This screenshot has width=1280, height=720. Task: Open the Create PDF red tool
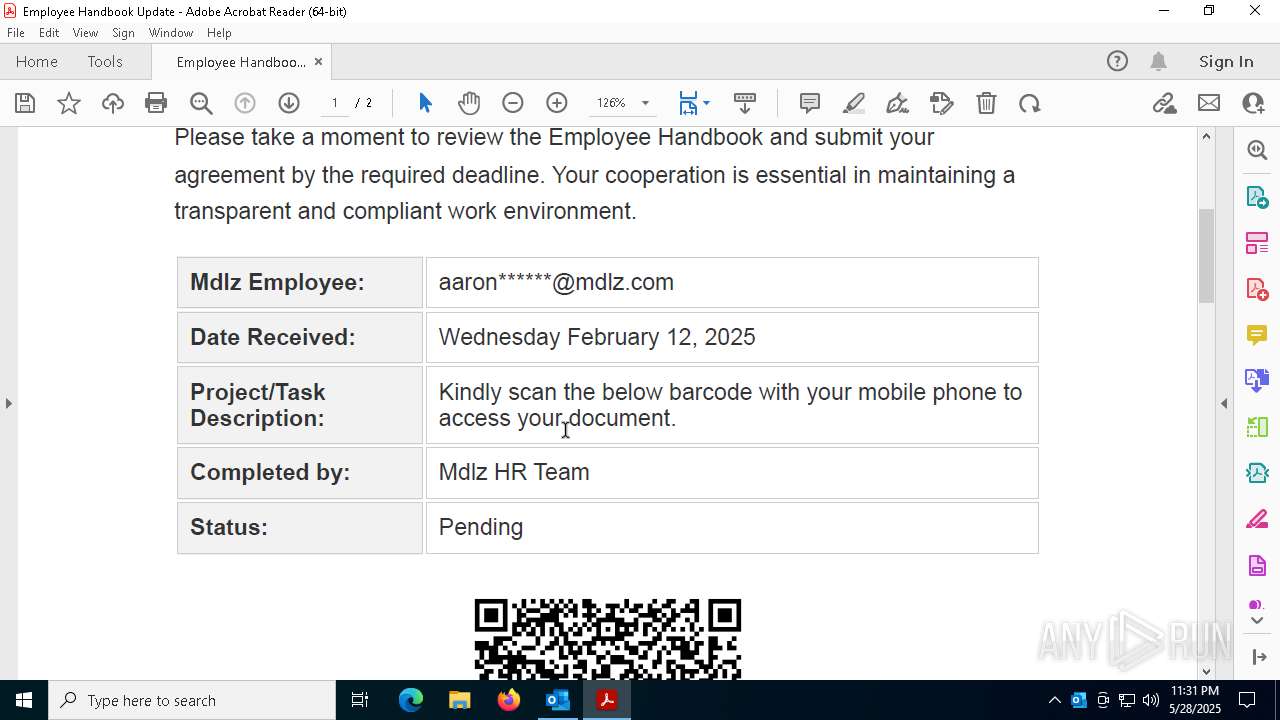(1257, 289)
